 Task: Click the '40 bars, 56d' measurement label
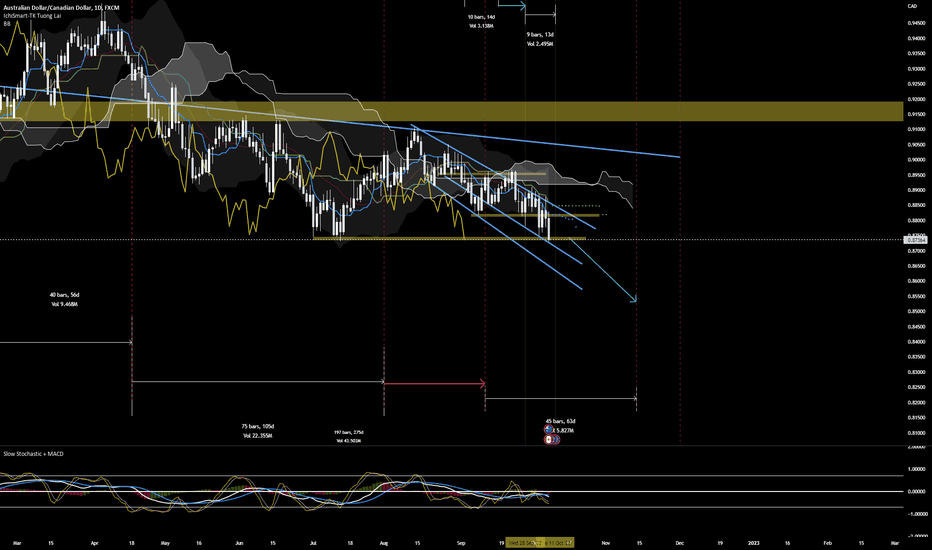click(x=64, y=295)
